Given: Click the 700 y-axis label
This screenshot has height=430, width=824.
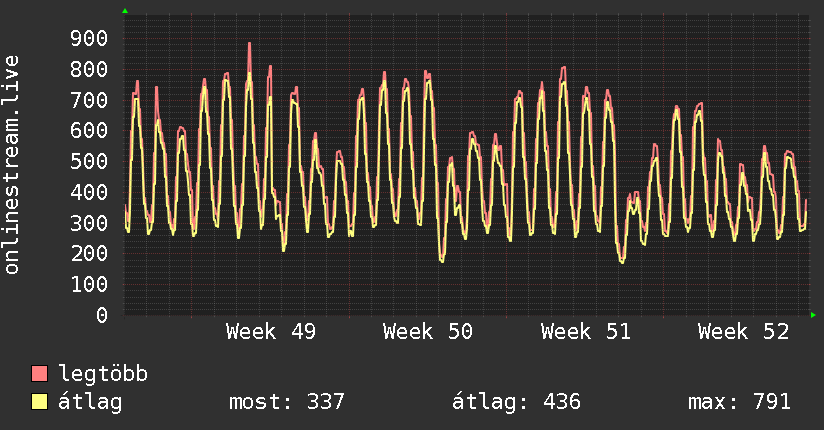Looking at the screenshot, I should point(89,100).
